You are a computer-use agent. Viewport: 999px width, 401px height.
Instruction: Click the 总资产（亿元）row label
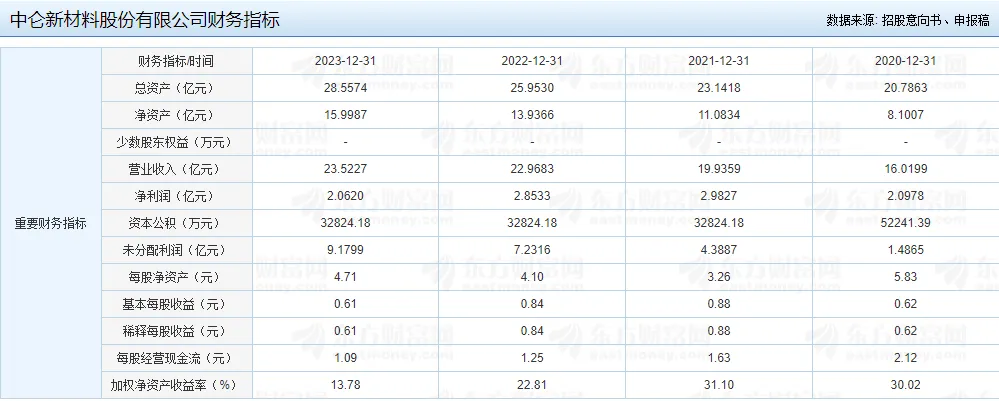point(176,89)
